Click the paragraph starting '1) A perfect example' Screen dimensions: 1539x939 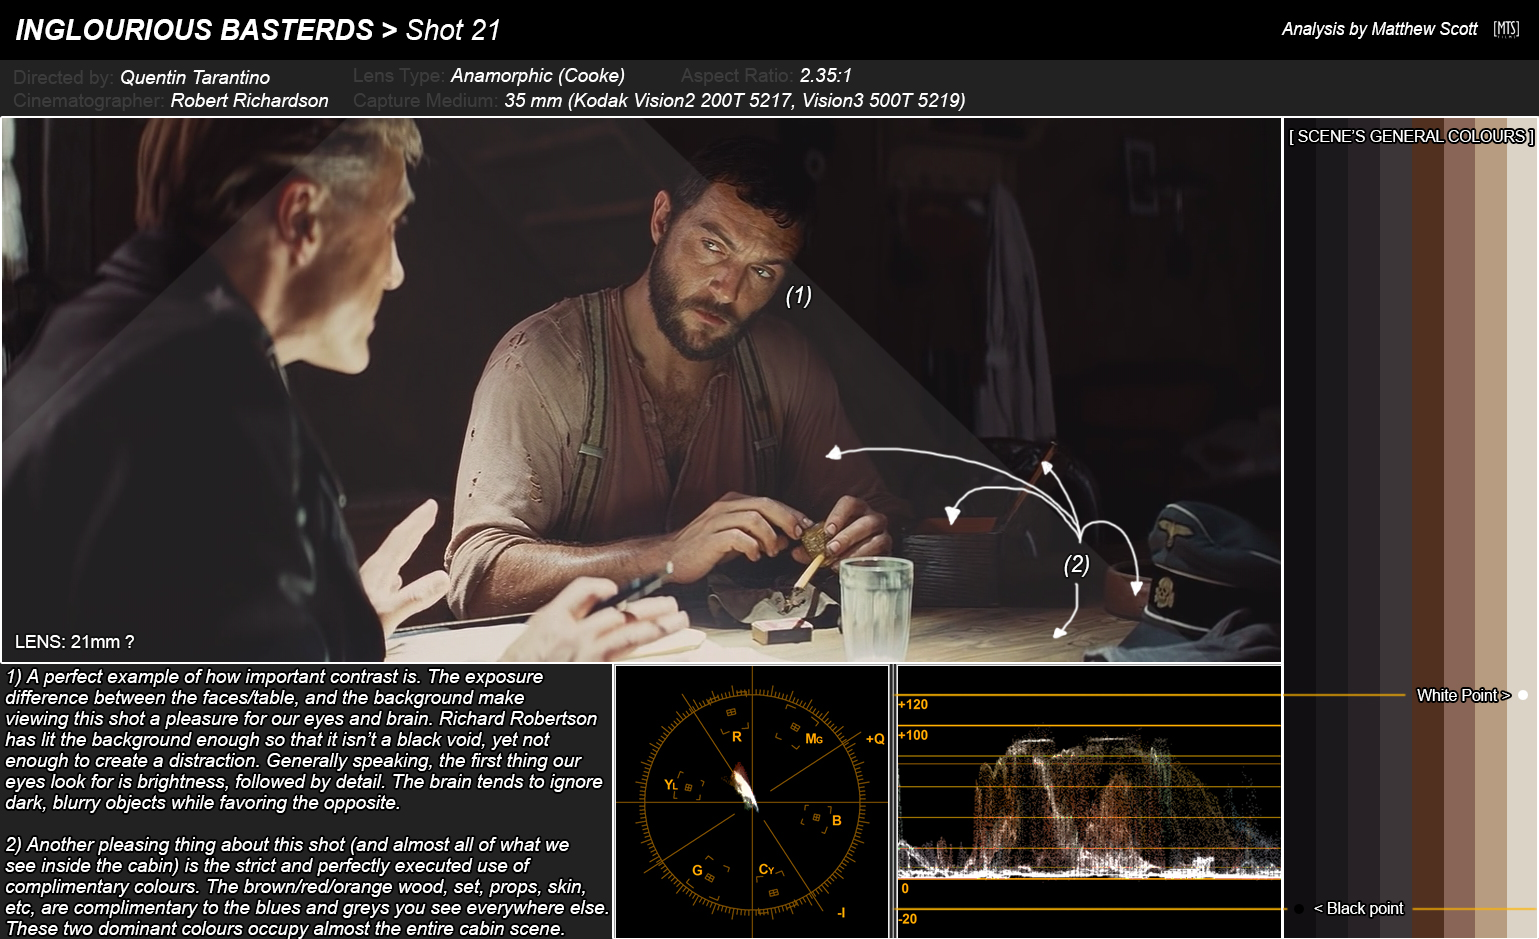304,739
